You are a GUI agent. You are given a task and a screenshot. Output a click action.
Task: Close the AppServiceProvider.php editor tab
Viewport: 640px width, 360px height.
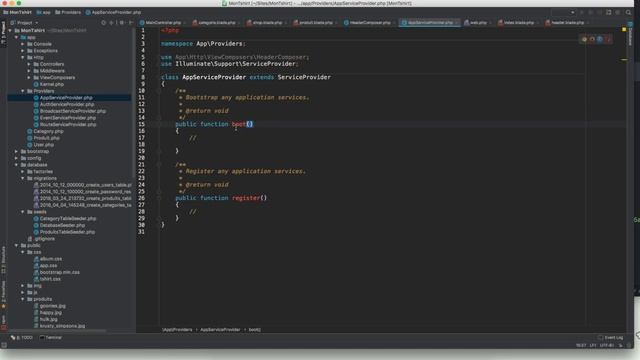tap(457, 23)
